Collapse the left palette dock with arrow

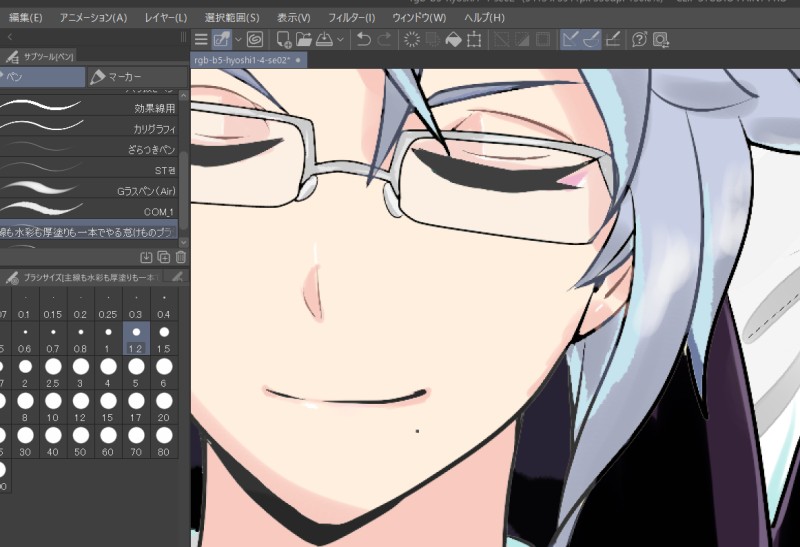pyautogui.click(x=10, y=37)
